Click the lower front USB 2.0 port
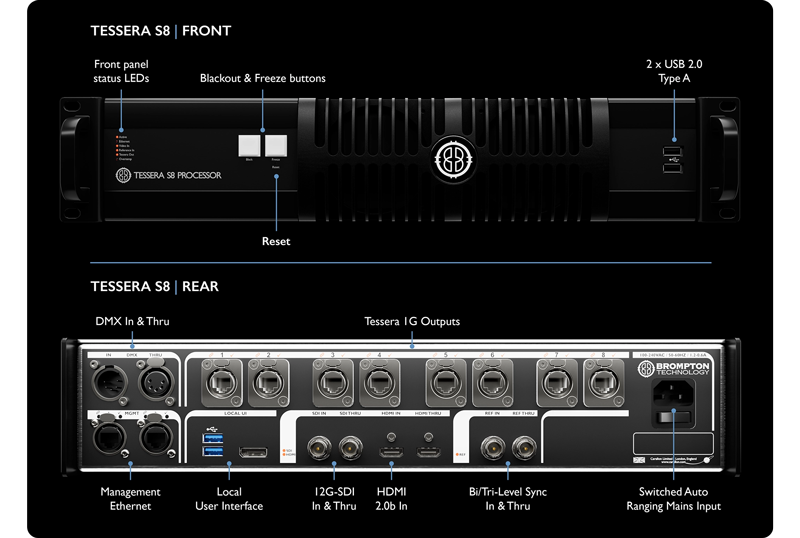 click(672, 167)
